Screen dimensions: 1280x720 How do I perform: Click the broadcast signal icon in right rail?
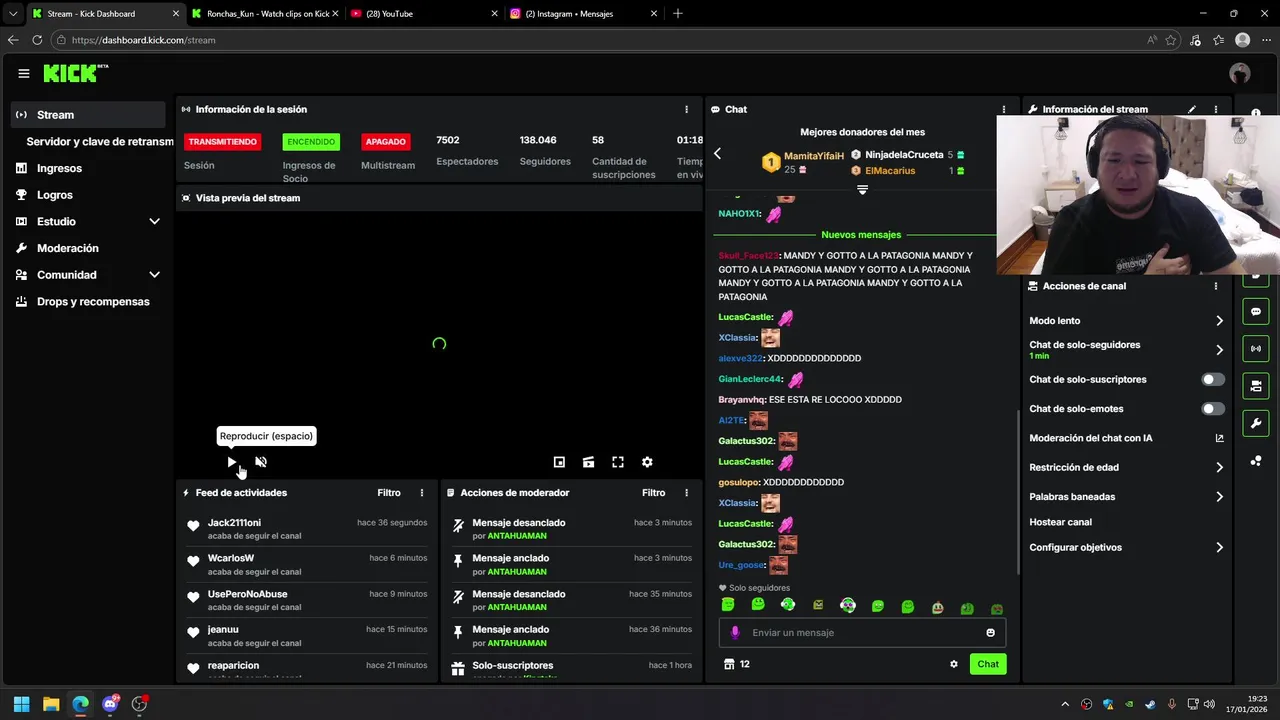(x=1256, y=349)
